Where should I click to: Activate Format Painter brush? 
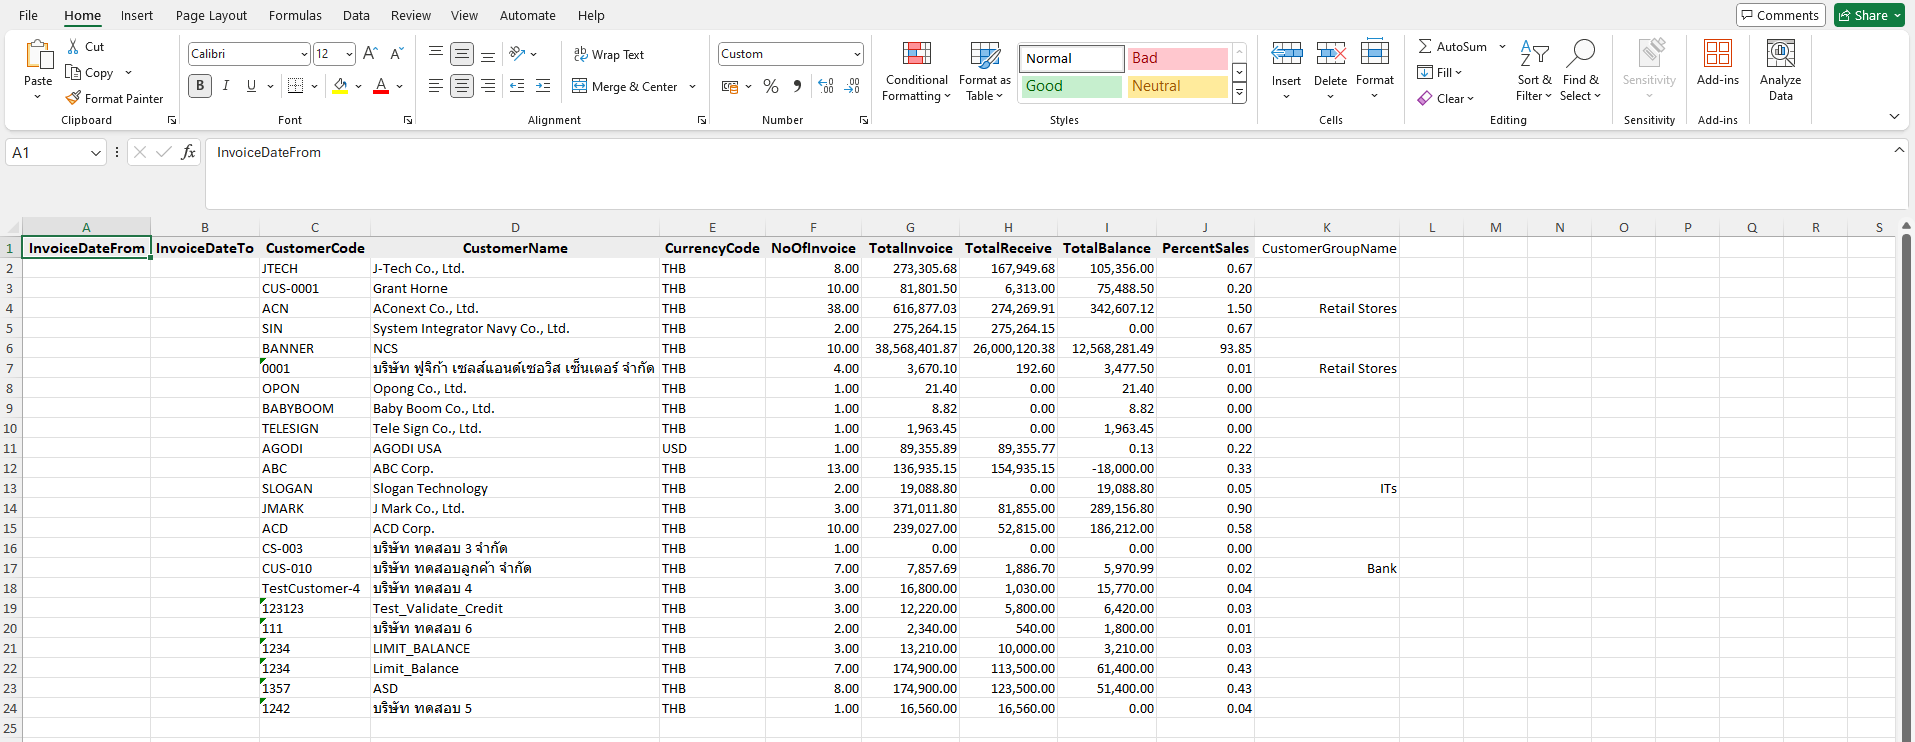pos(73,98)
